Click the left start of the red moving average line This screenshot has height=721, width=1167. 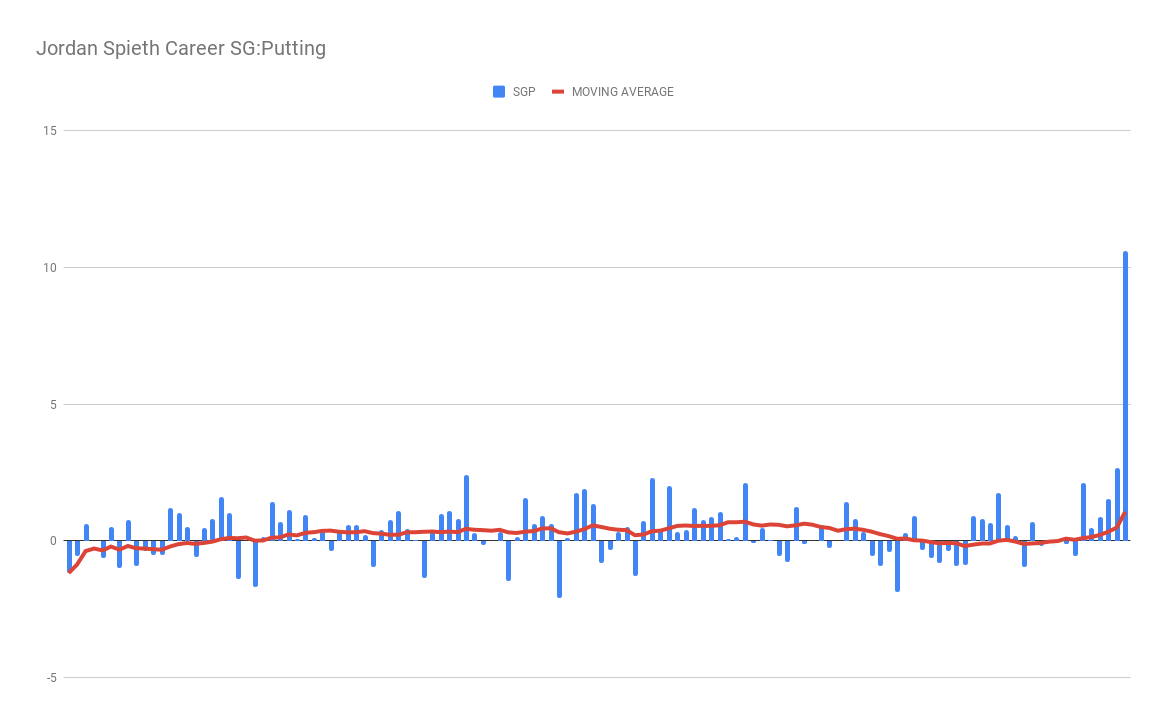coord(69,571)
